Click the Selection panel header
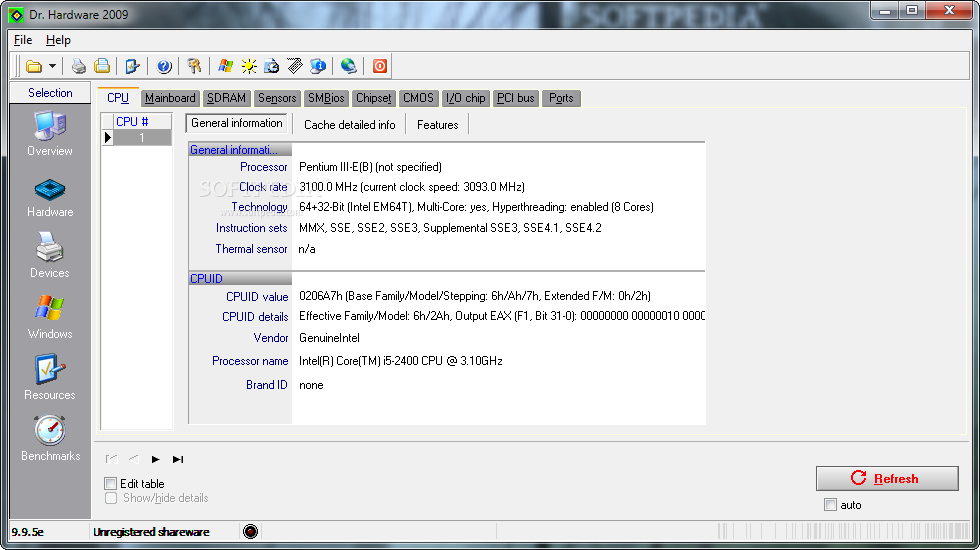The image size is (980, 550). tap(50, 92)
